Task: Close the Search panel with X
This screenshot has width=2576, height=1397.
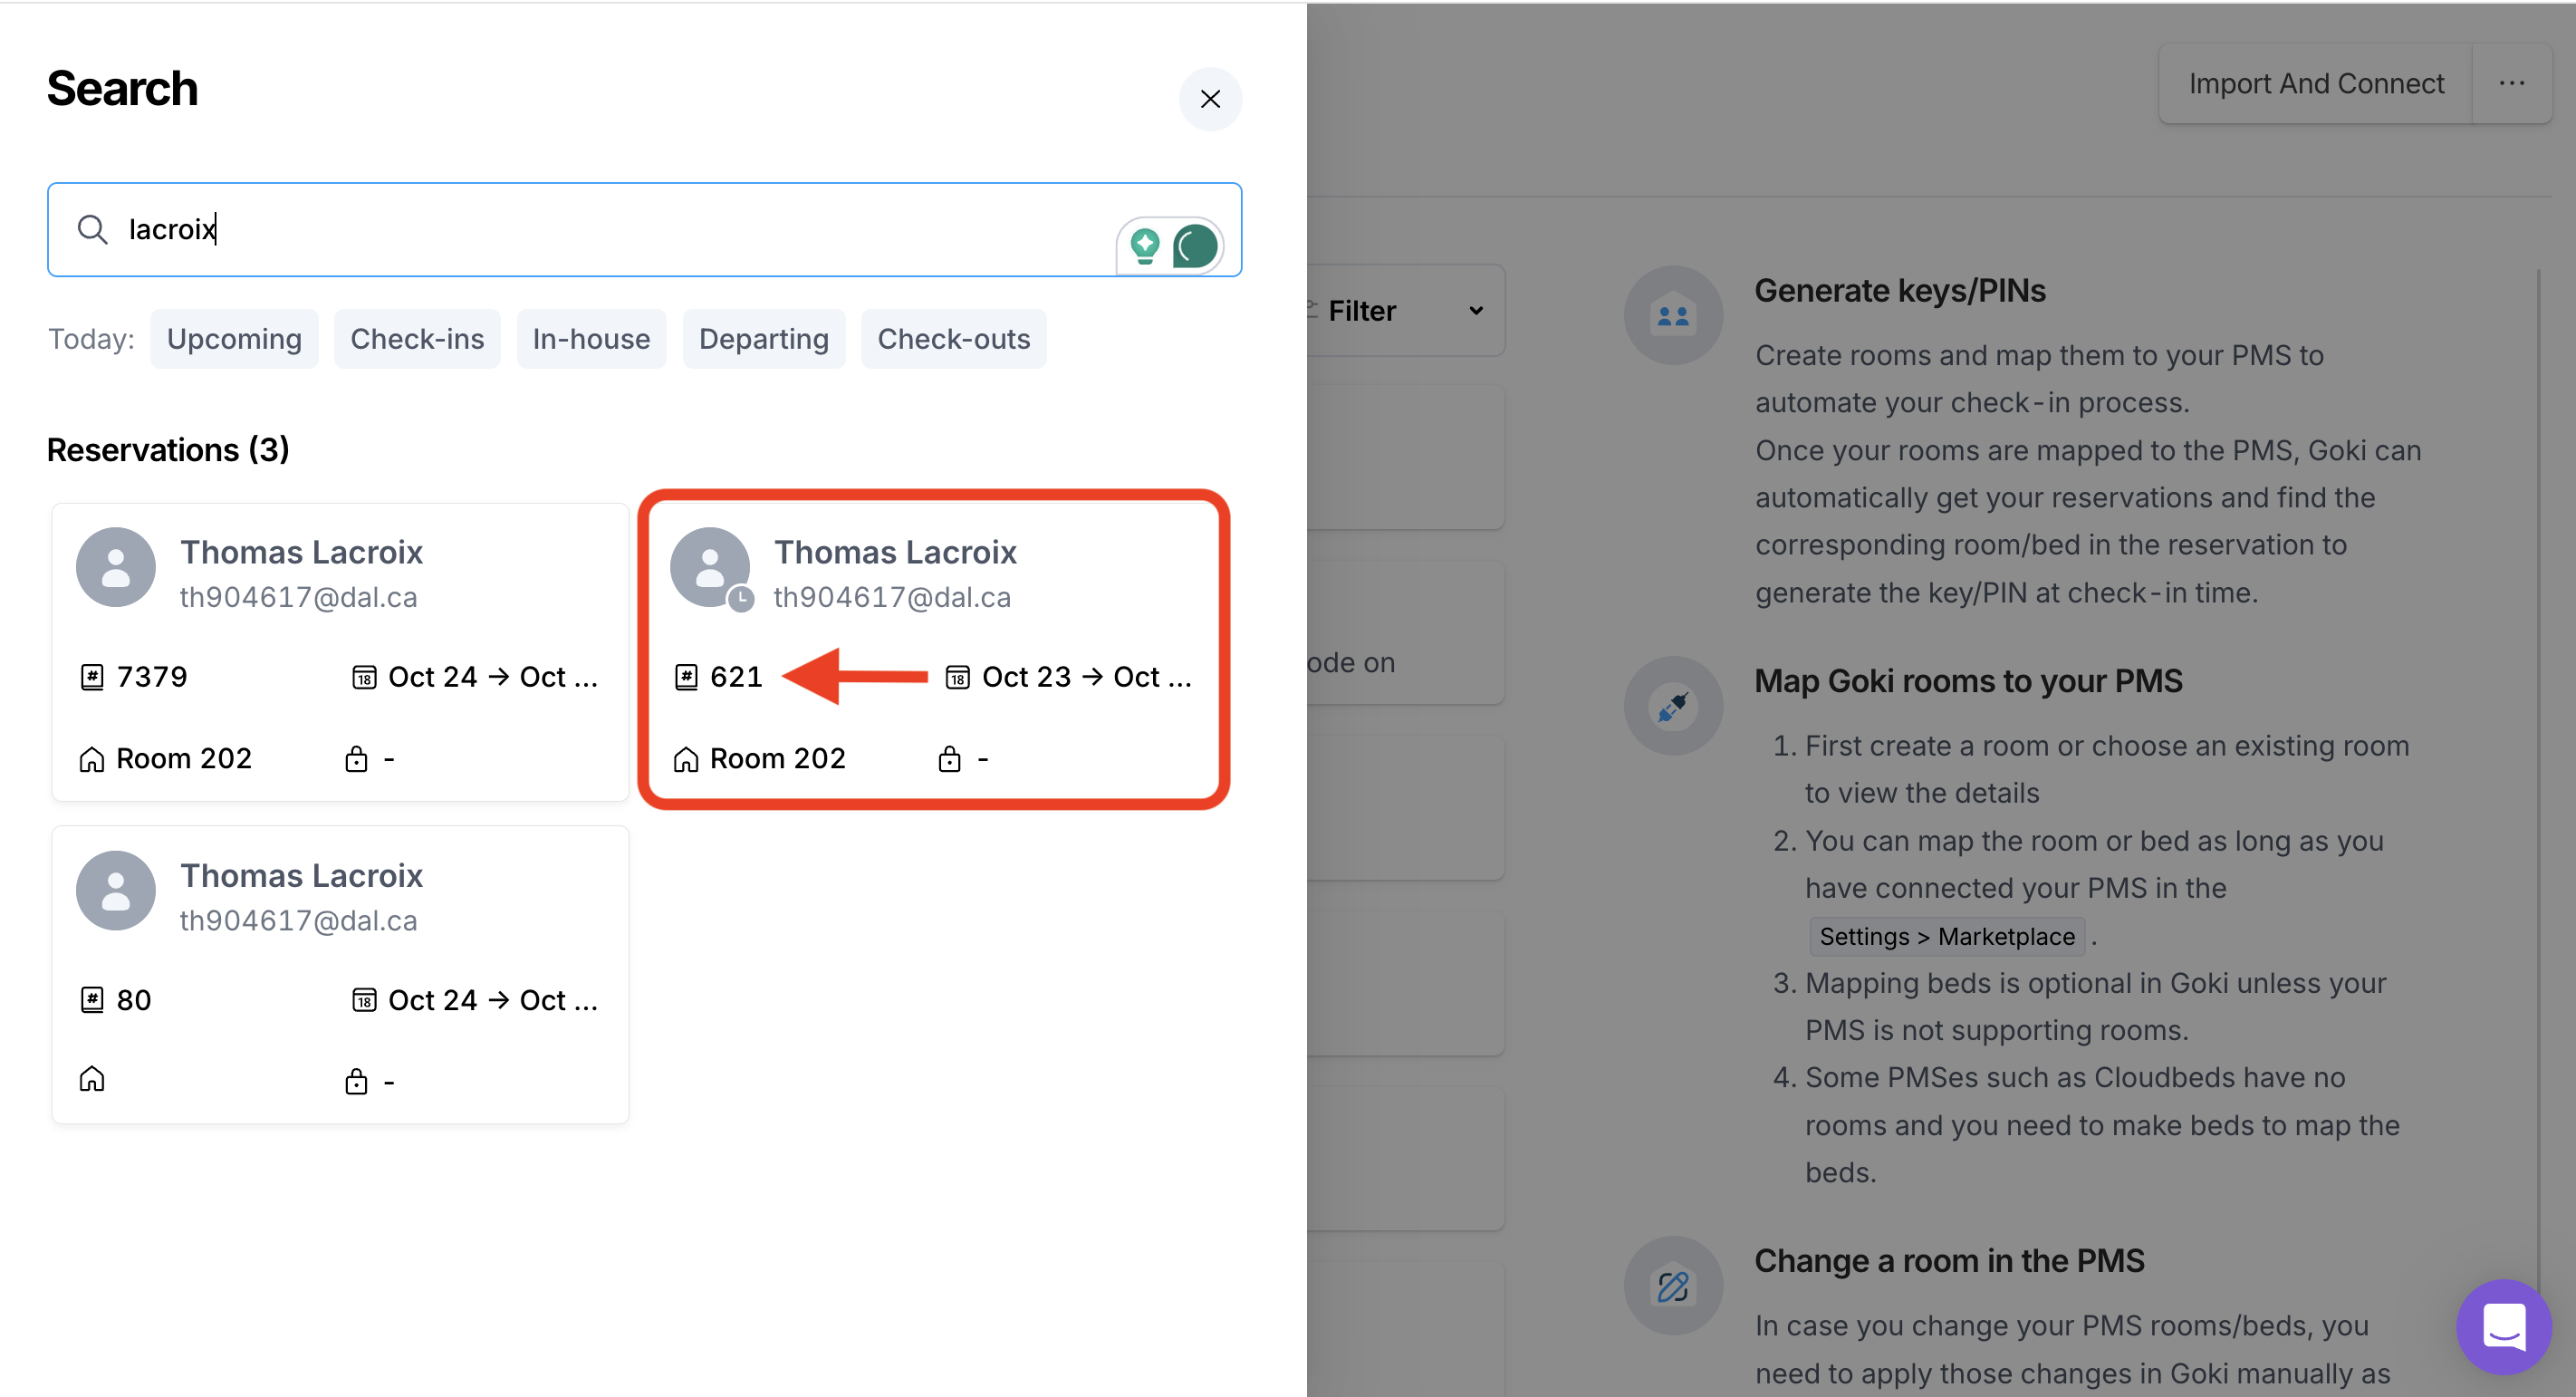Action: click(1210, 99)
